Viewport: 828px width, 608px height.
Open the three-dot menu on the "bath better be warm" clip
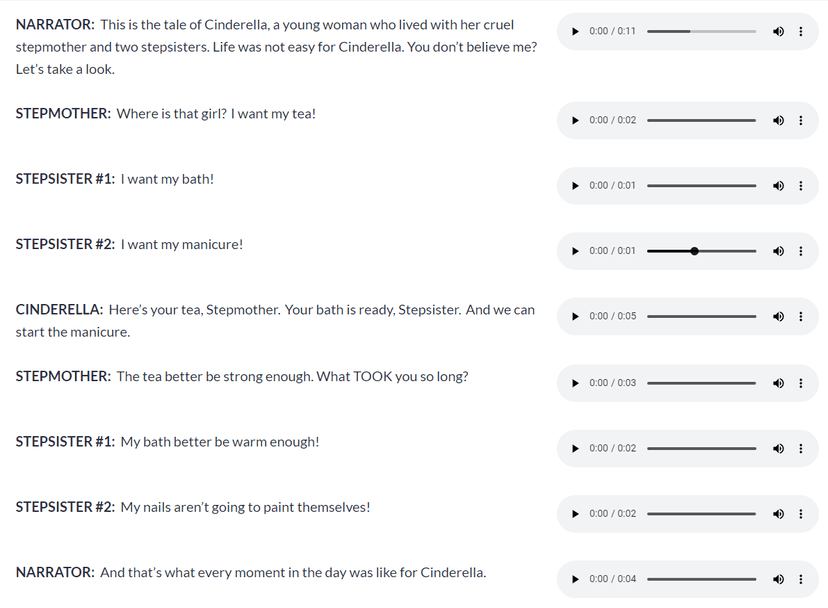click(x=801, y=448)
